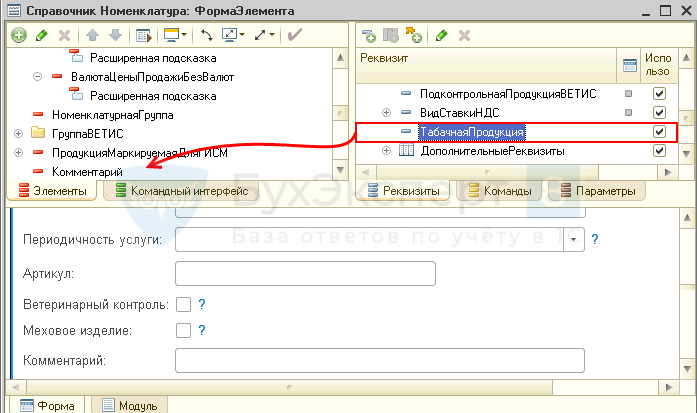This screenshot has width=697, height=413.
Task: Click the Реквизит column header
Action: tap(486, 65)
